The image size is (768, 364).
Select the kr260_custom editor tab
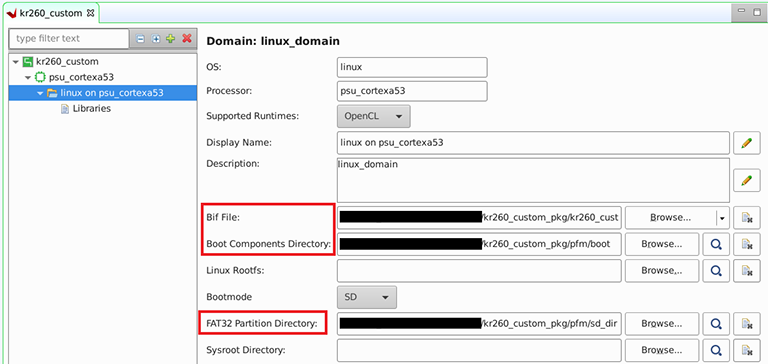point(50,13)
